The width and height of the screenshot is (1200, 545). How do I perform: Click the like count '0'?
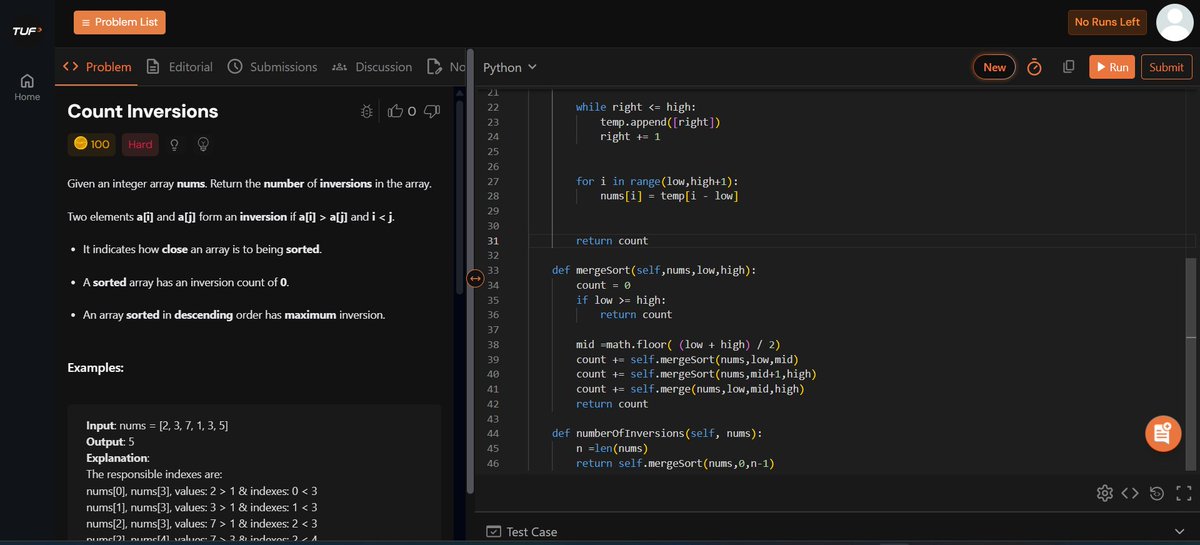coord(412,112)
